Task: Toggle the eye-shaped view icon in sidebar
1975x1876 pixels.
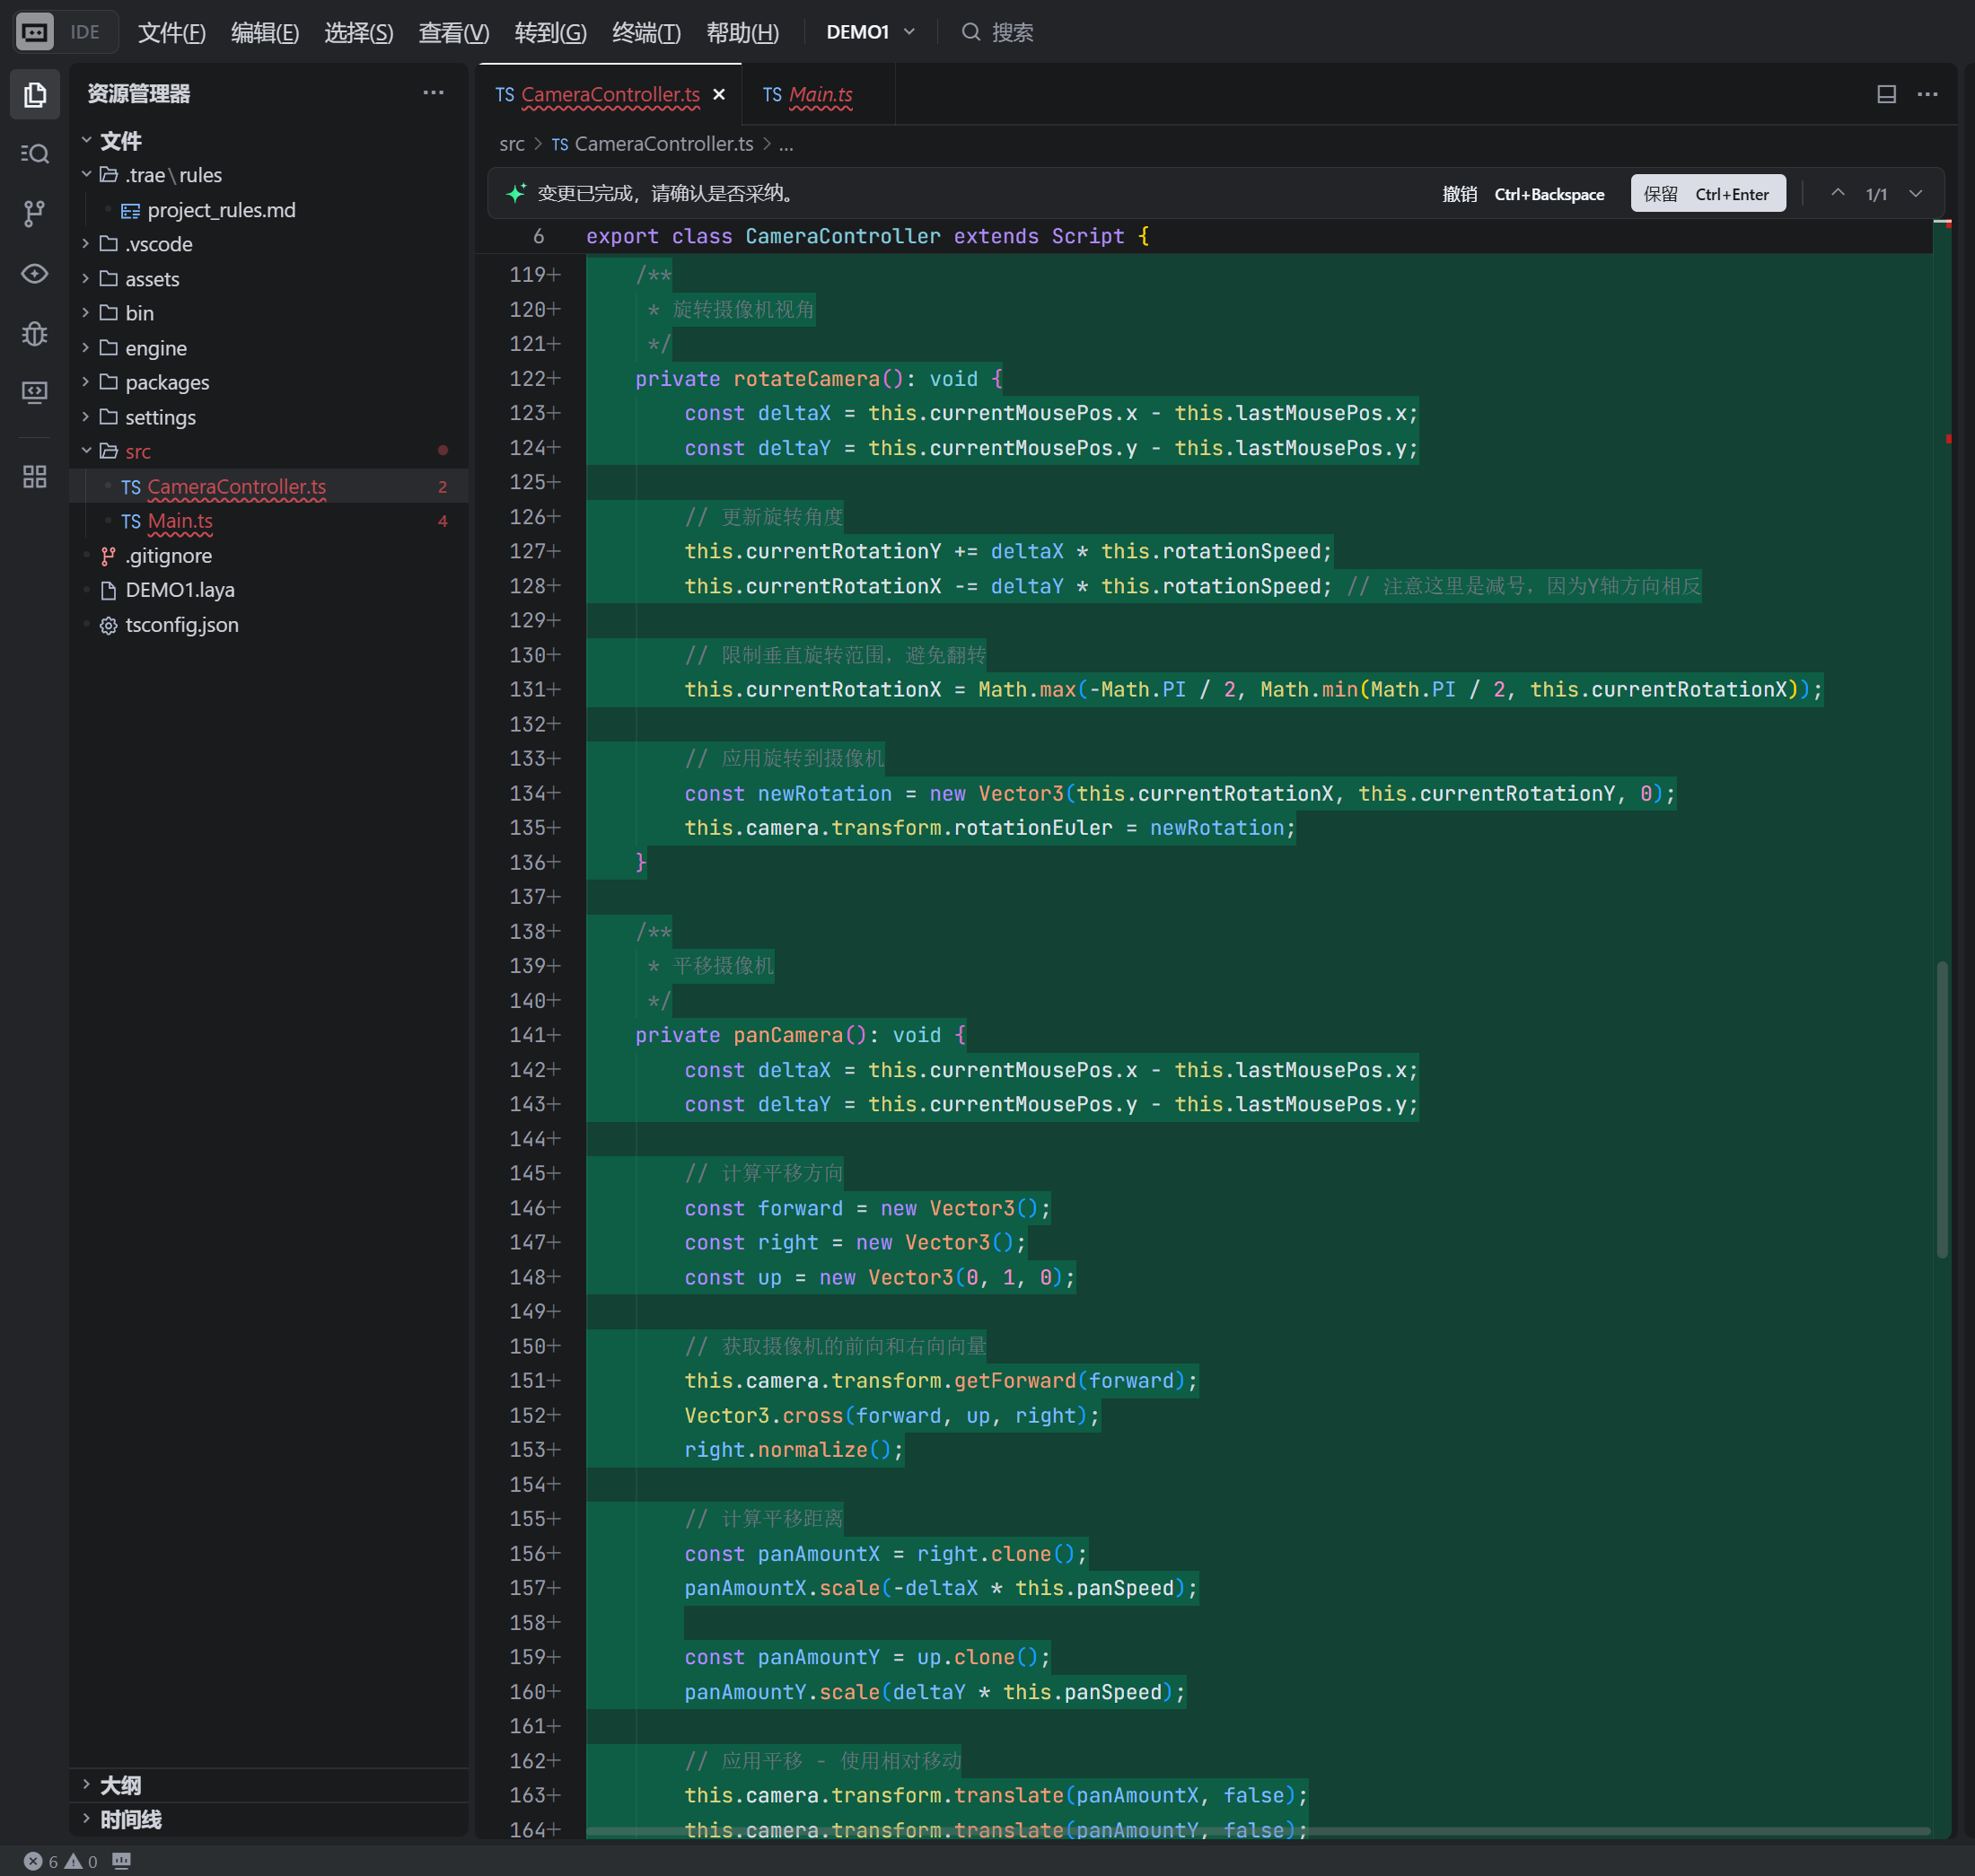Action: click(35, 273)
